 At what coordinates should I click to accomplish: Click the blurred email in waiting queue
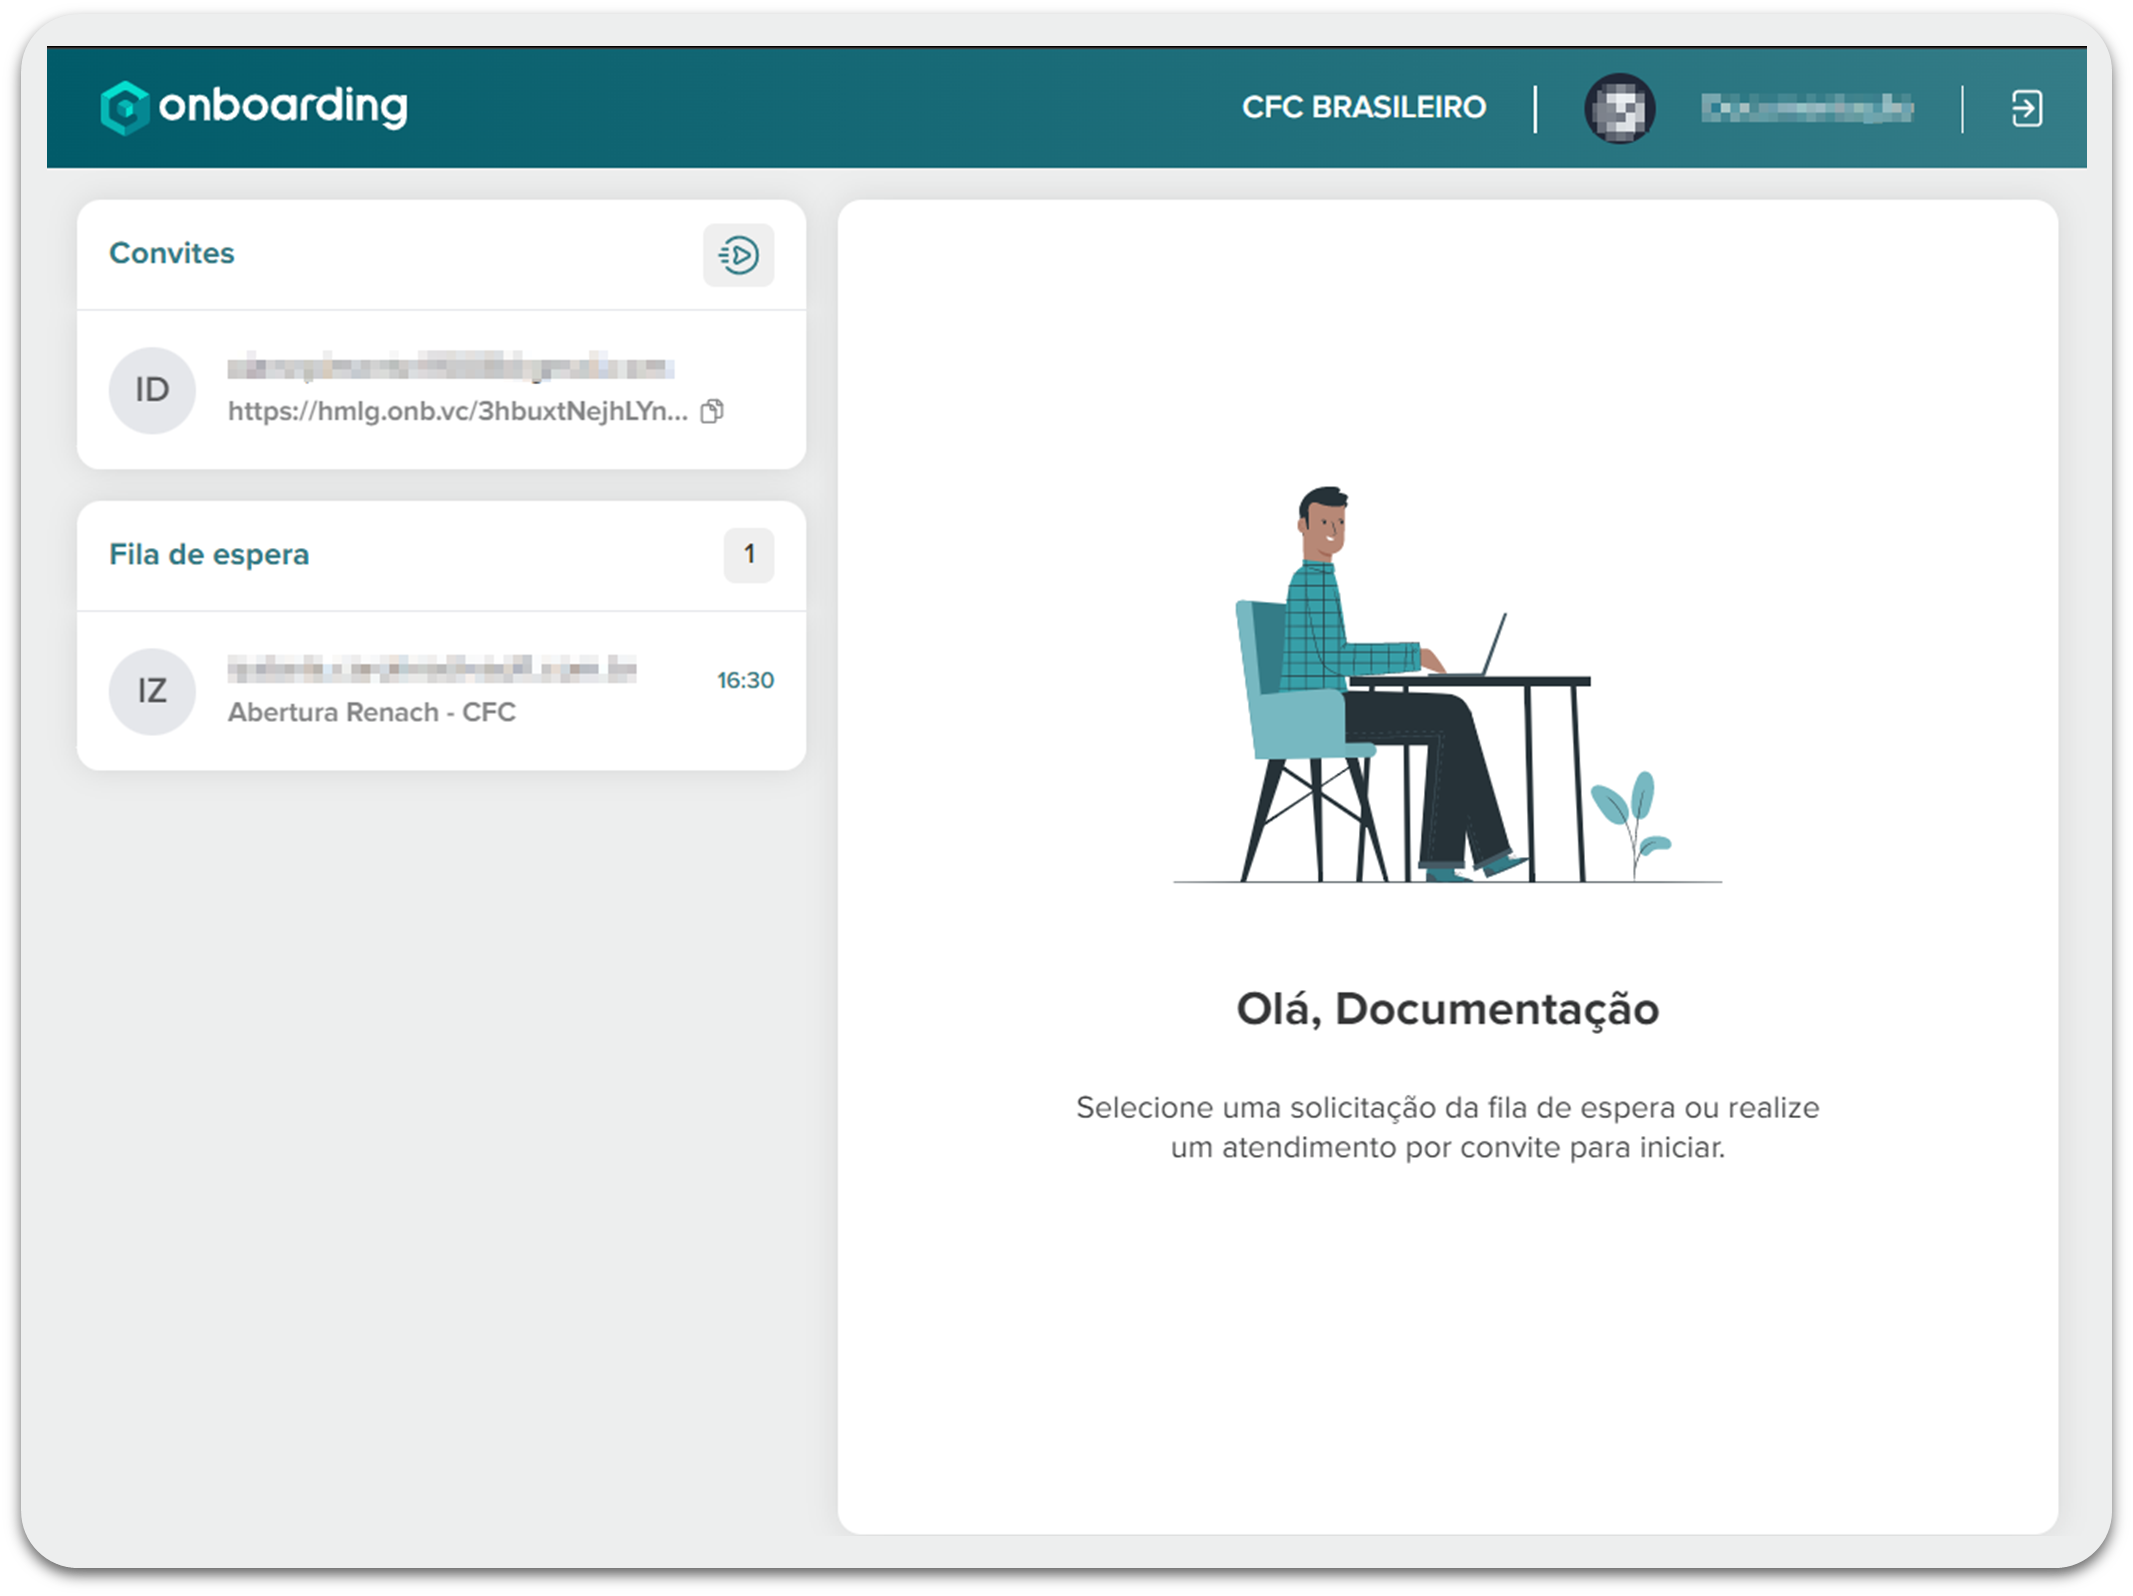point(431,668)
